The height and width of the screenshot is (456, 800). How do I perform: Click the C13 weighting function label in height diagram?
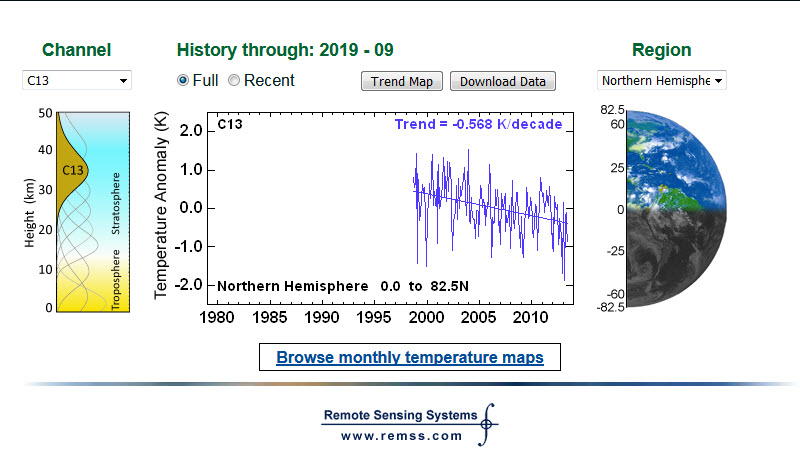(x=72, y=170)
